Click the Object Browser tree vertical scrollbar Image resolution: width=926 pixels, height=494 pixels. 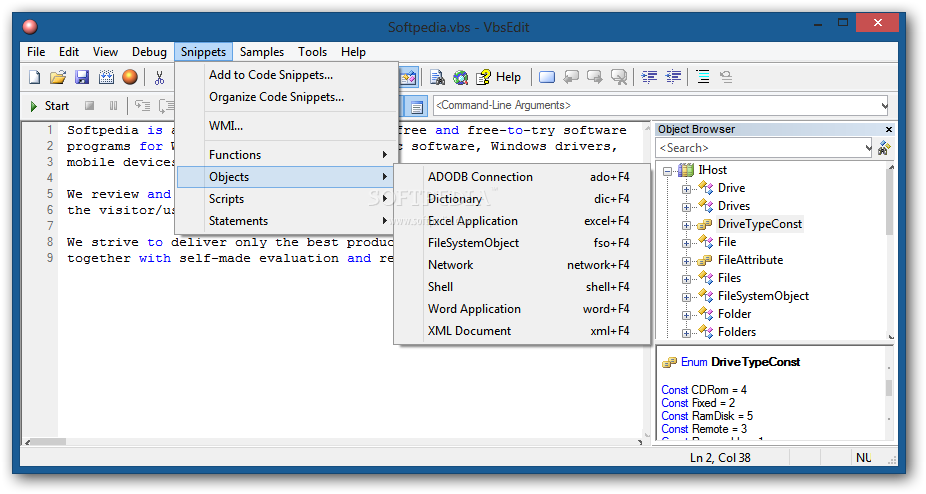point(891,252)
